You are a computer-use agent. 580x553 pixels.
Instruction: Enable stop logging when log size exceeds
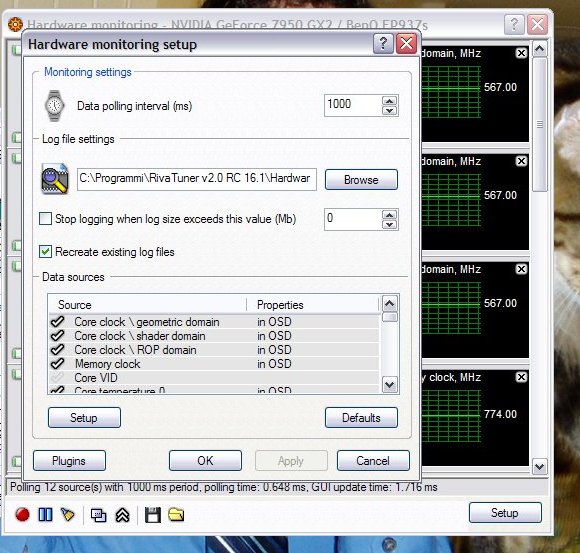45,219
